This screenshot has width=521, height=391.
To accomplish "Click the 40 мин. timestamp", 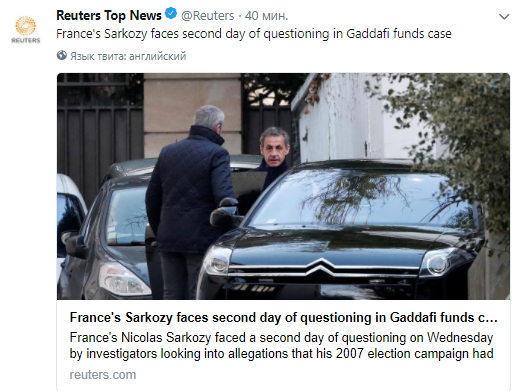I will pos(266,16).
